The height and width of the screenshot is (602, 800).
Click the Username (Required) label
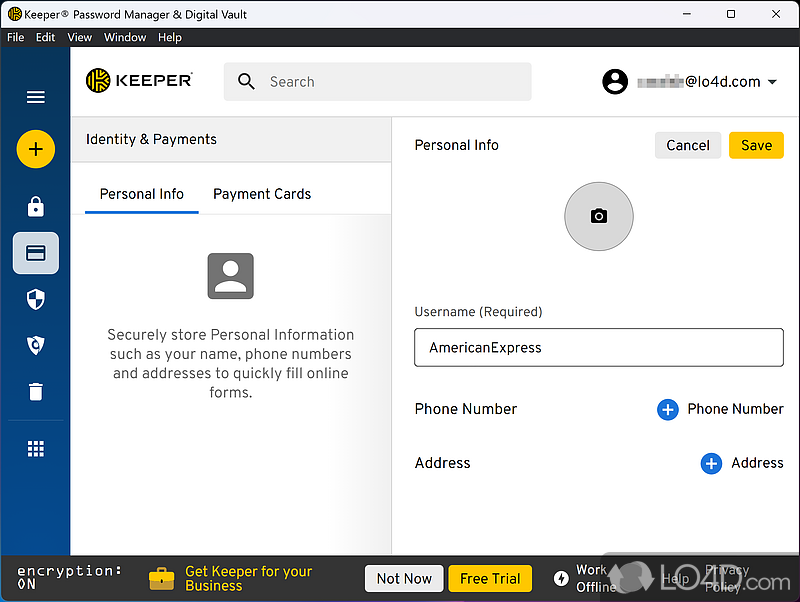click(478, 312)
